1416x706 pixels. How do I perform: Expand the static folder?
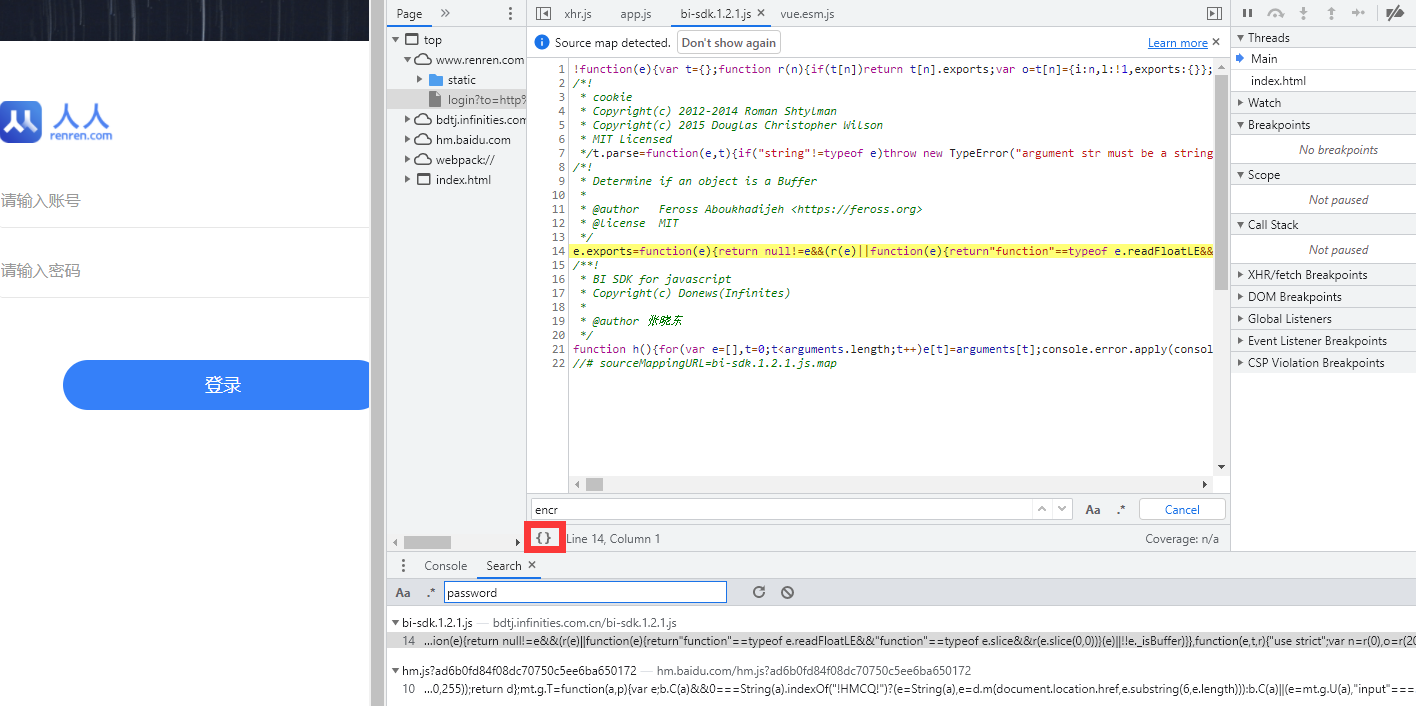coord(420,80)
